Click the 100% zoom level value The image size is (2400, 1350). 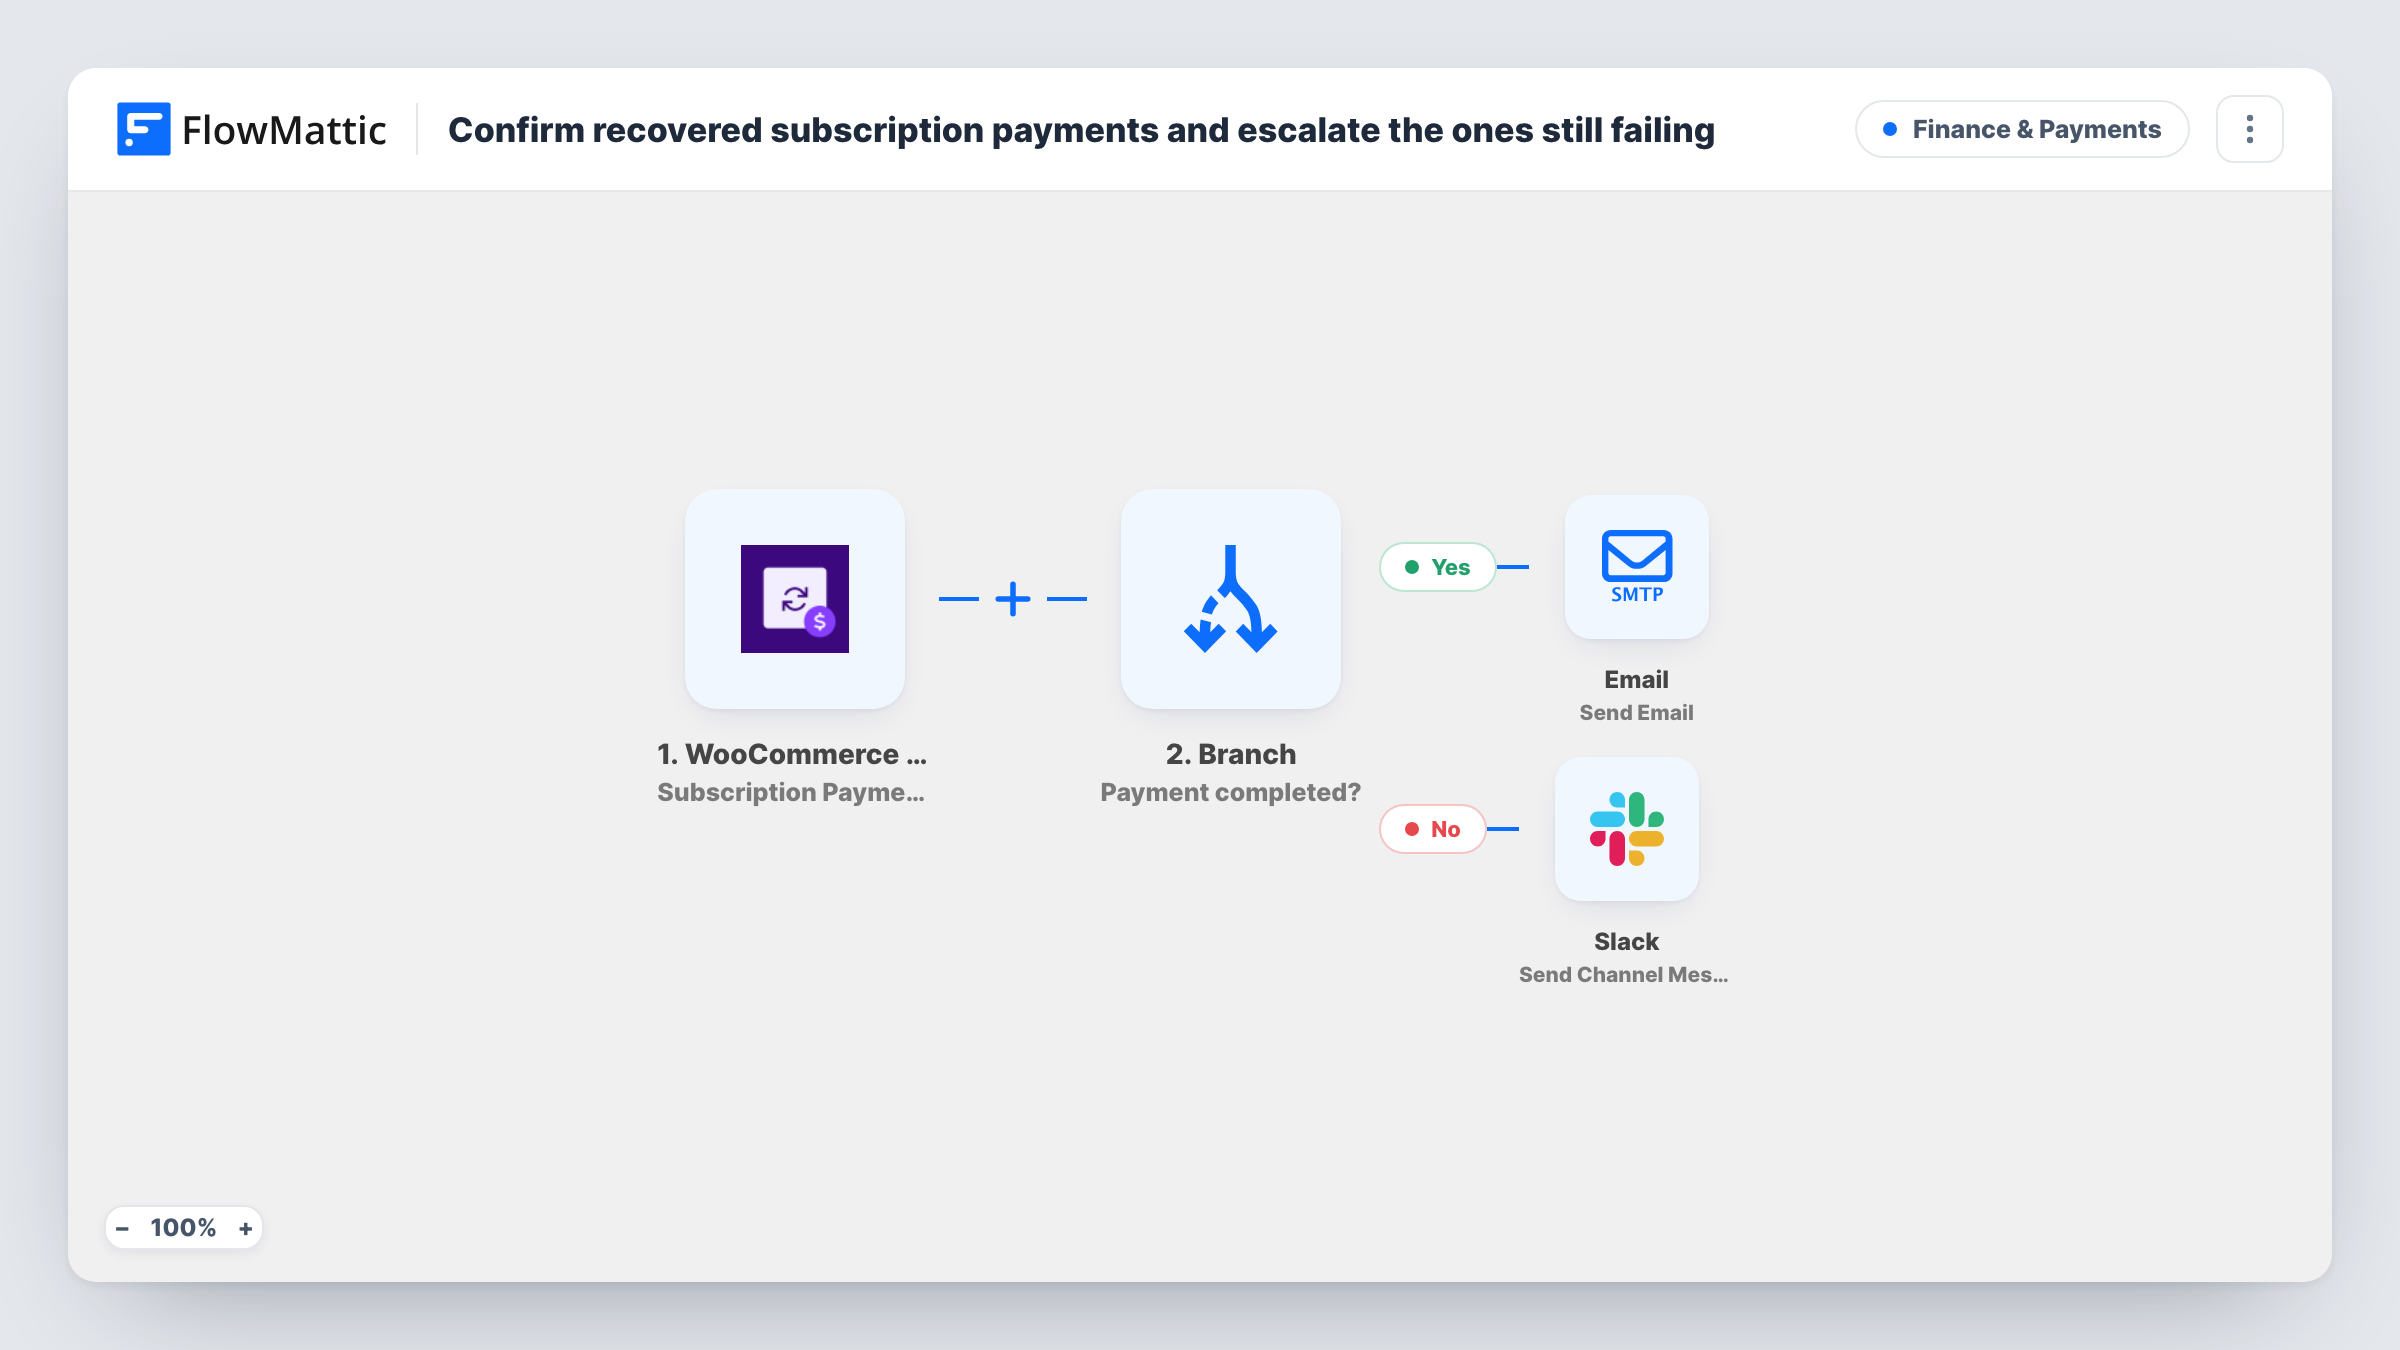pos(183,1228)
